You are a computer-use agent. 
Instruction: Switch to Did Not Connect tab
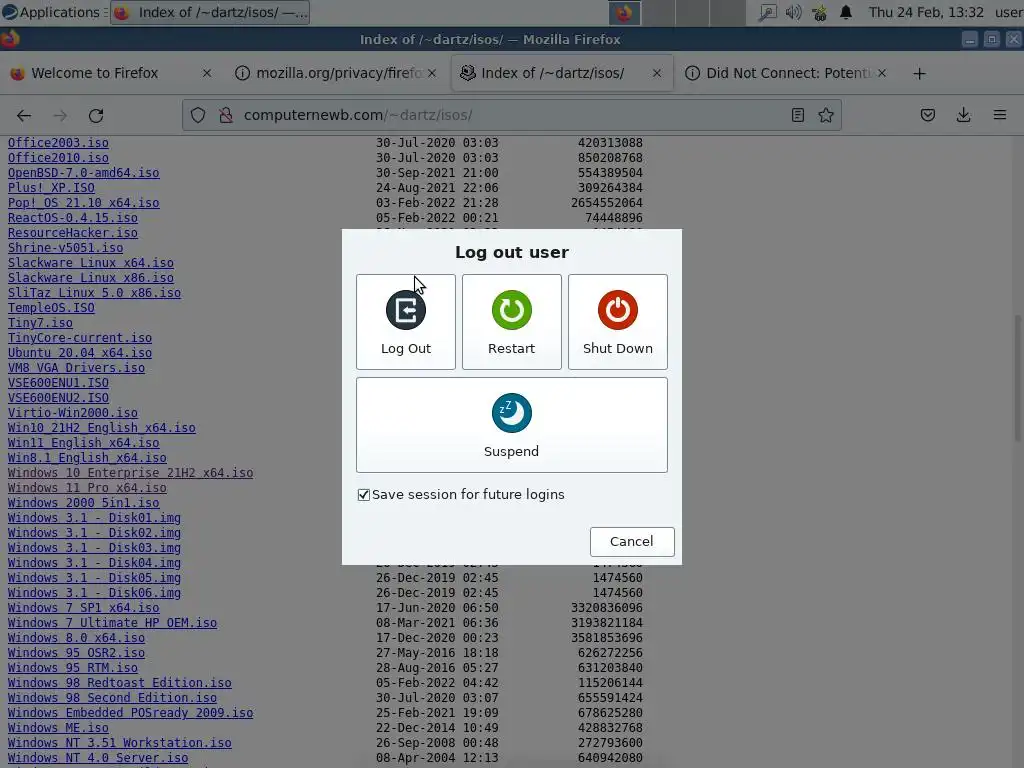[787, 73]
